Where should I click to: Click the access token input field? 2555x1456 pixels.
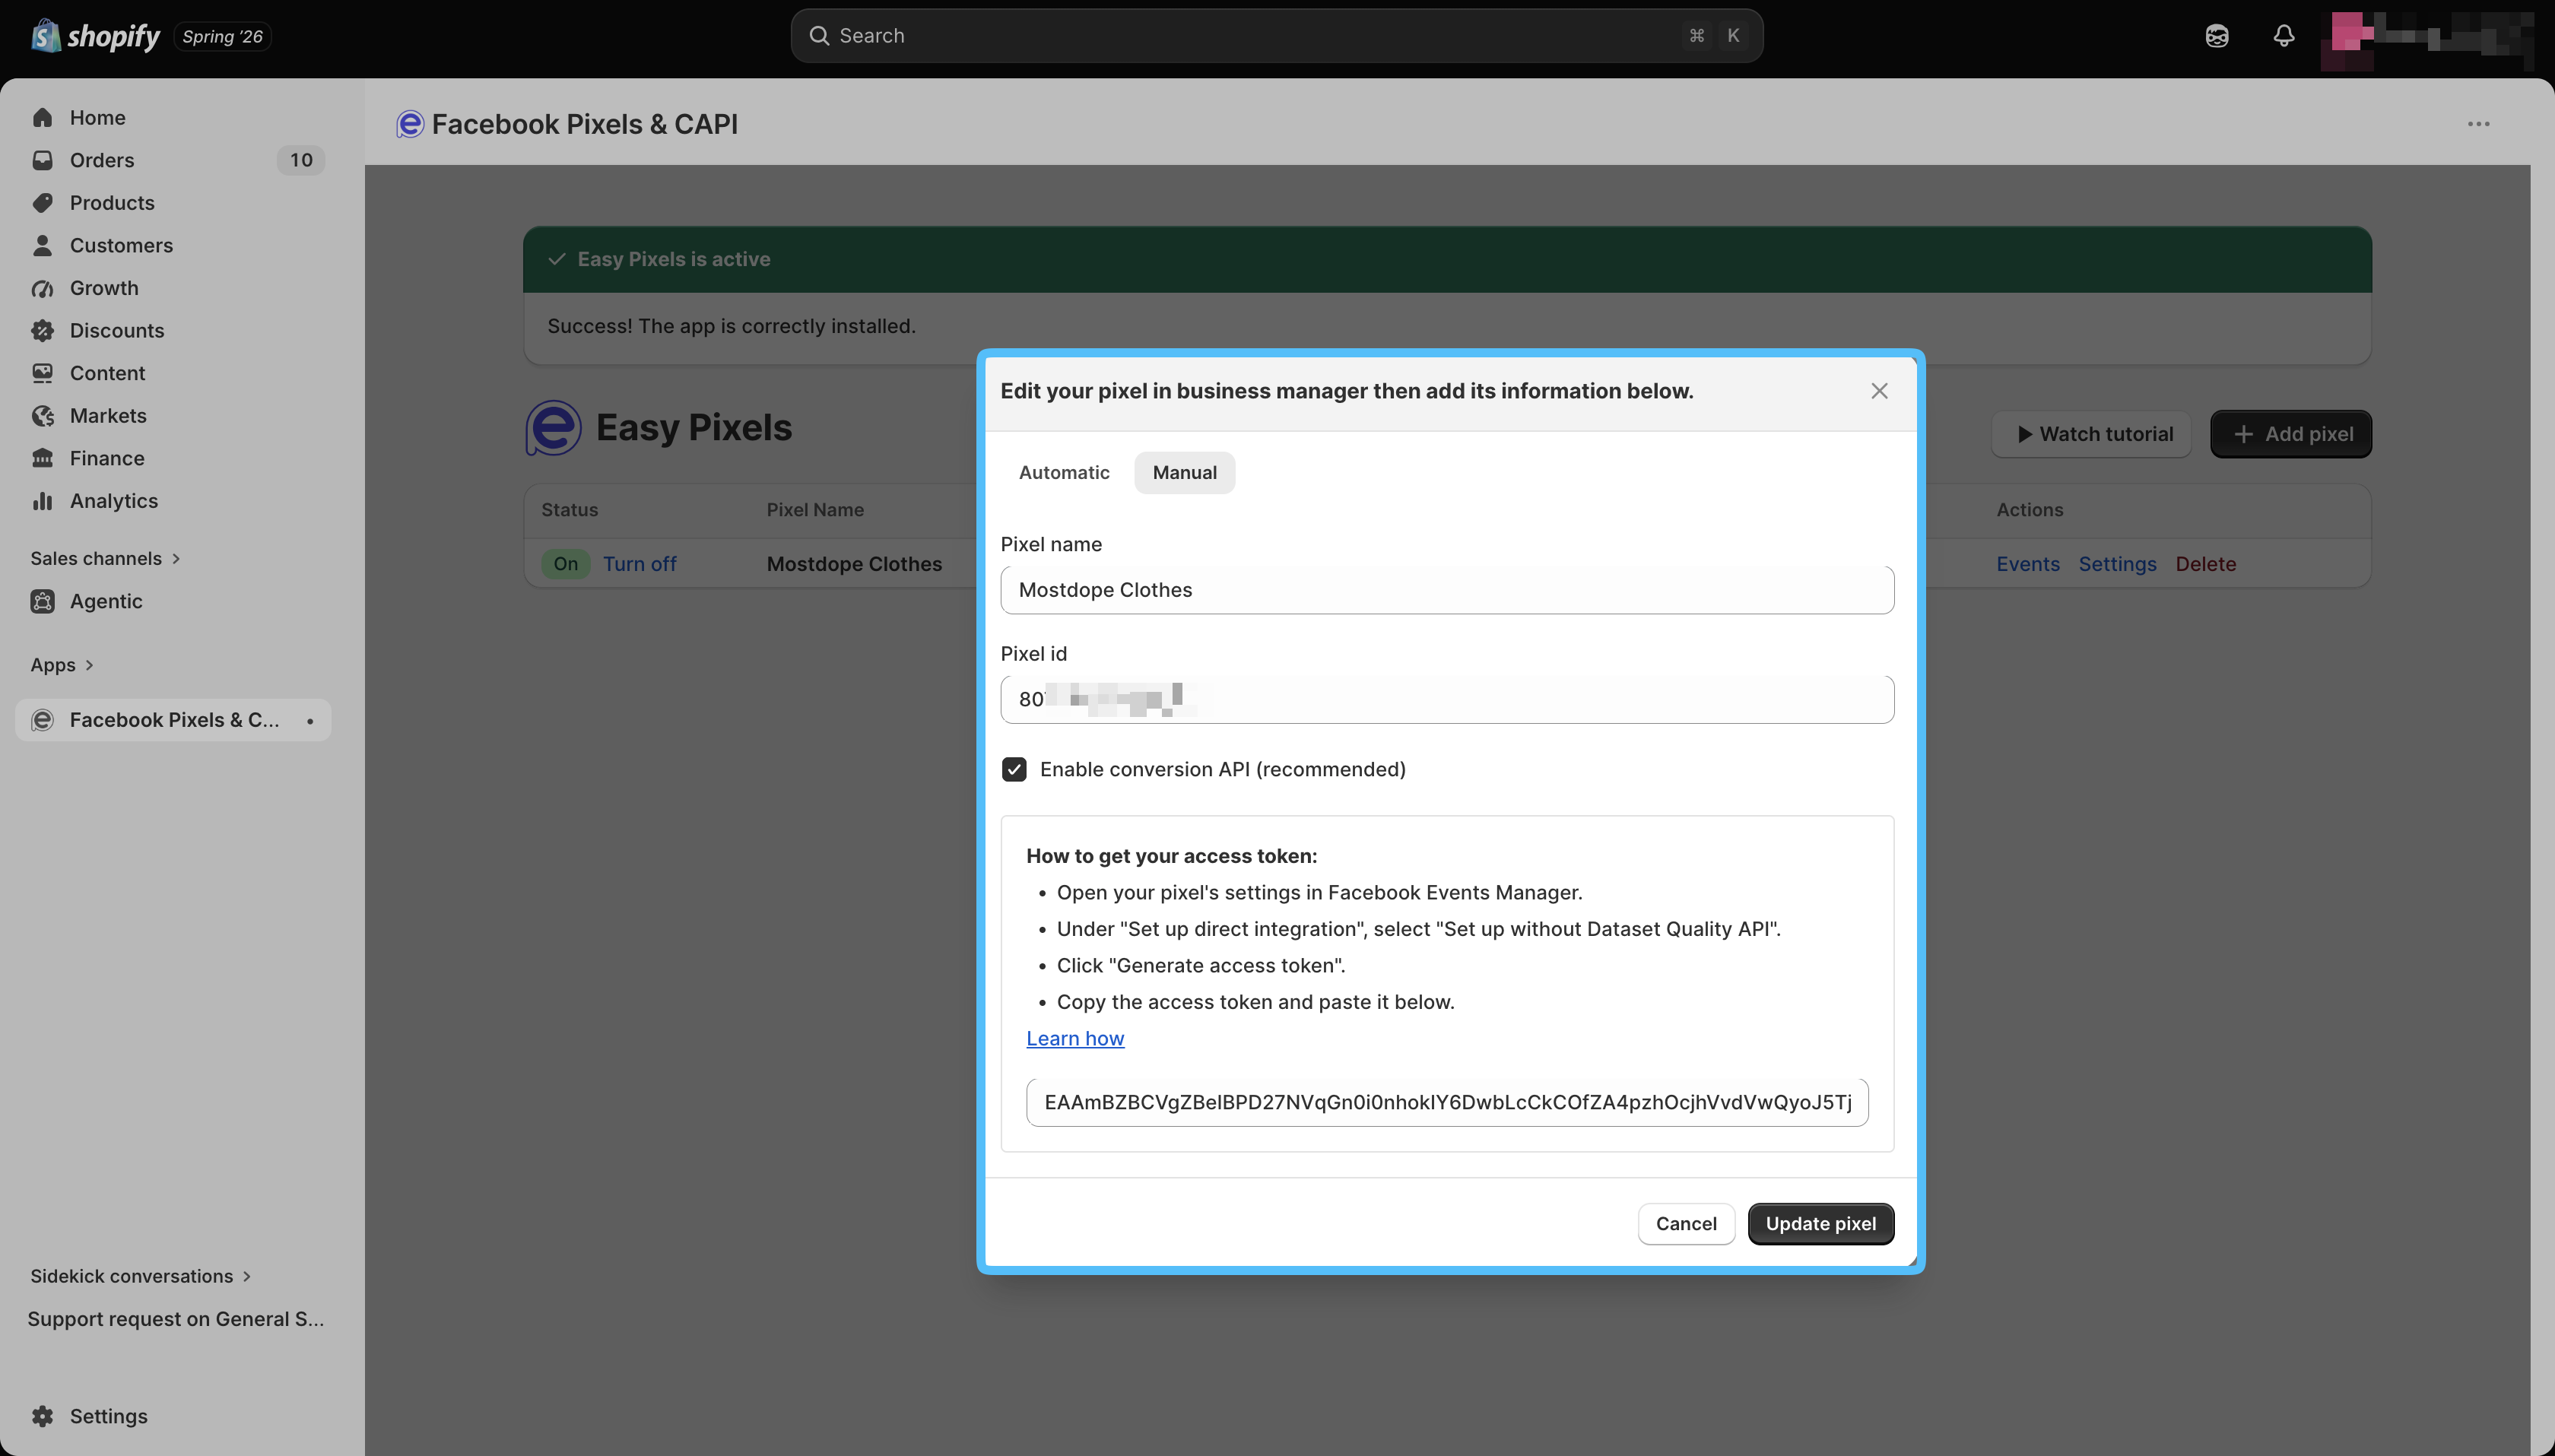coord(1447,1102)
